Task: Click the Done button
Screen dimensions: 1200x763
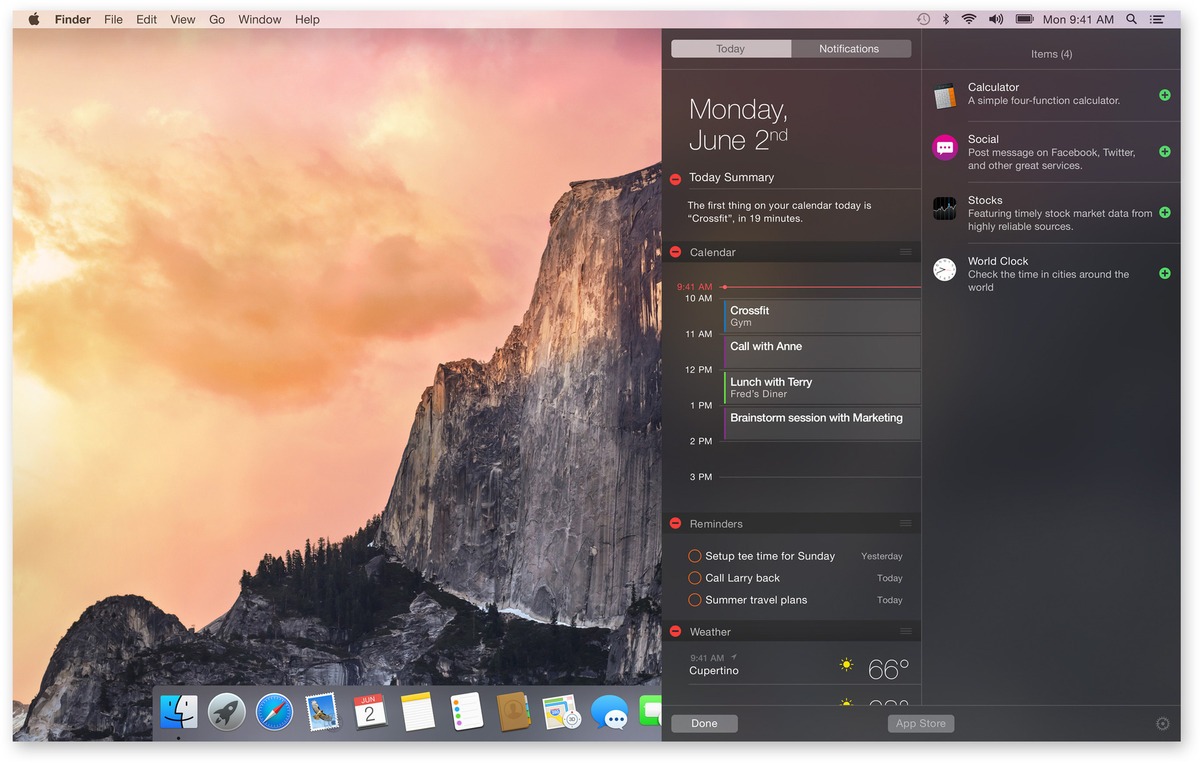Action: 704,723
